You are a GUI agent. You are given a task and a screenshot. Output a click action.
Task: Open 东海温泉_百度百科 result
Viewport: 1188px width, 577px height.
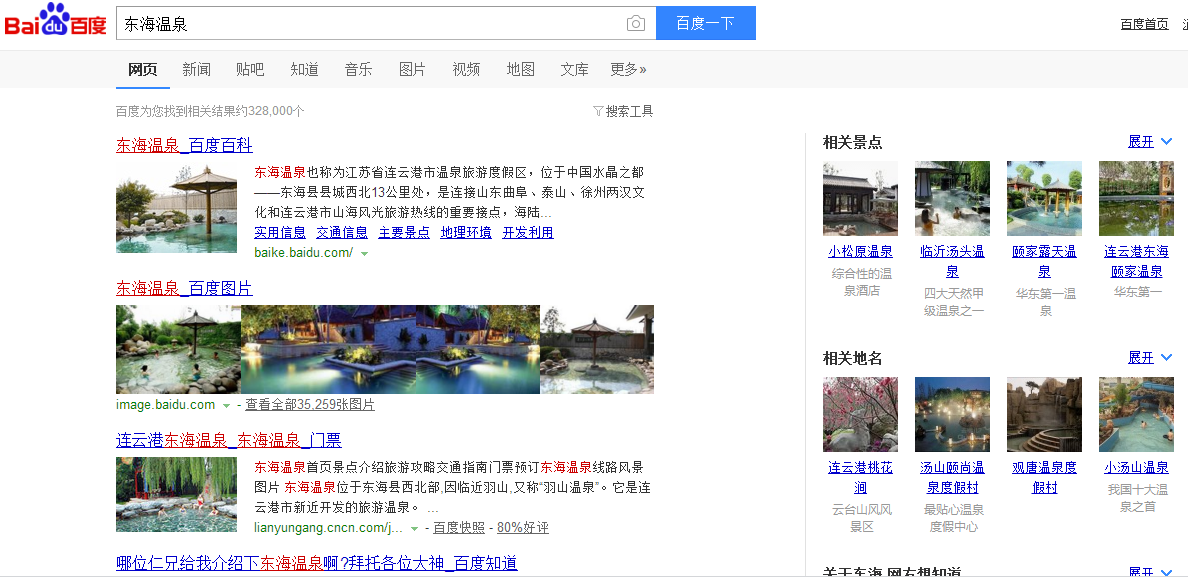184,145
